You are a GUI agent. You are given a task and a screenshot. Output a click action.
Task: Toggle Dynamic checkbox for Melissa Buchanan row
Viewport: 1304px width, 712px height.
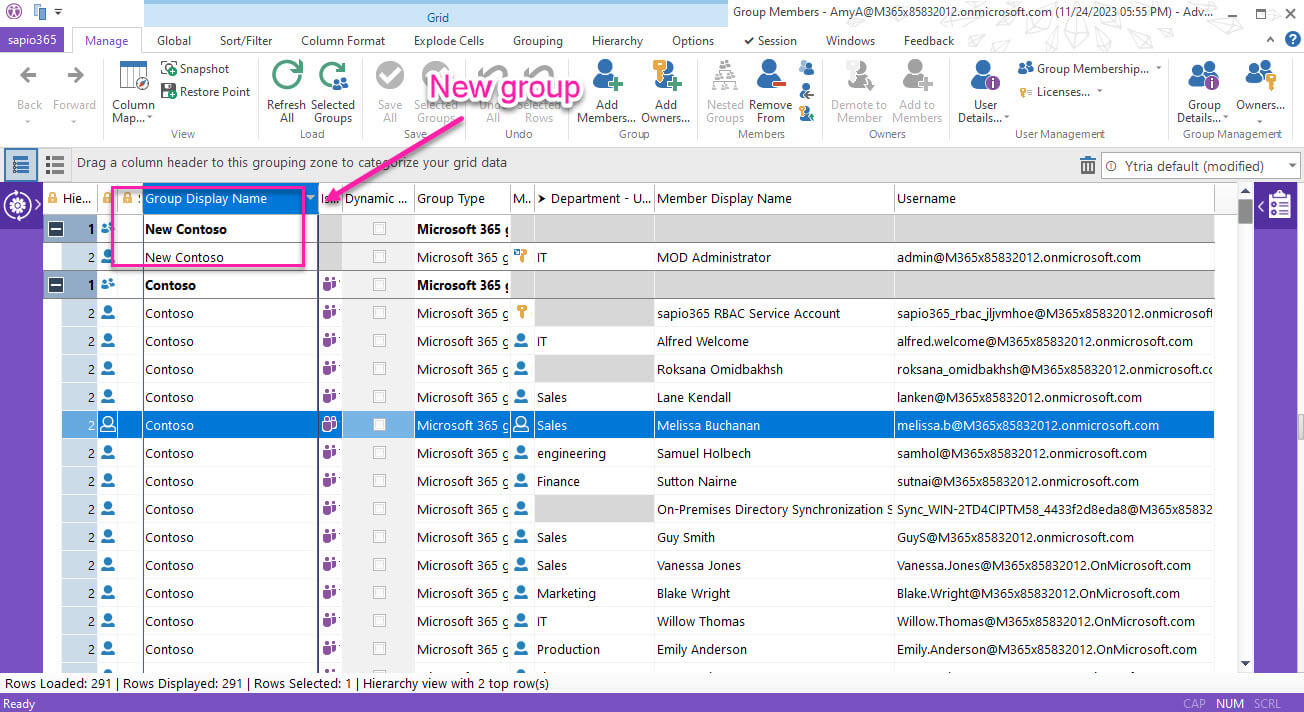(x=379, y=425)
